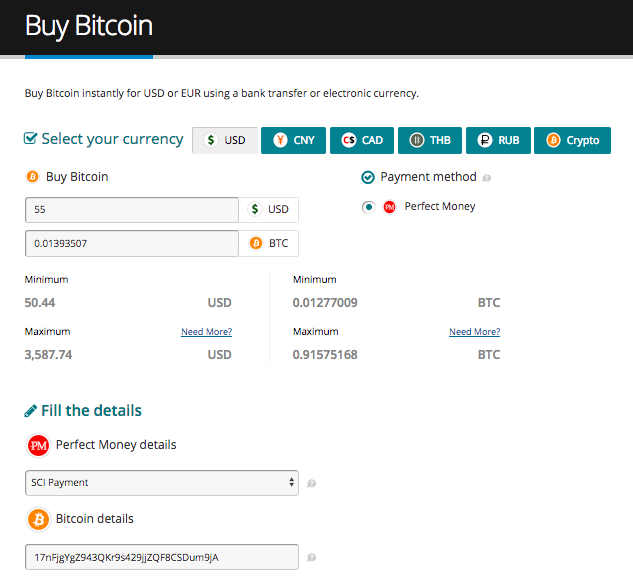Select the Crypto currency option
The image size is (633, 582).
[x=572, y=140]
